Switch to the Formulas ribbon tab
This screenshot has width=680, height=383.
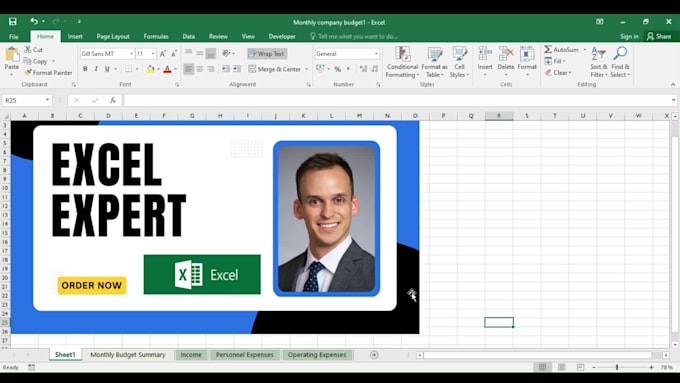click(156, 36)
